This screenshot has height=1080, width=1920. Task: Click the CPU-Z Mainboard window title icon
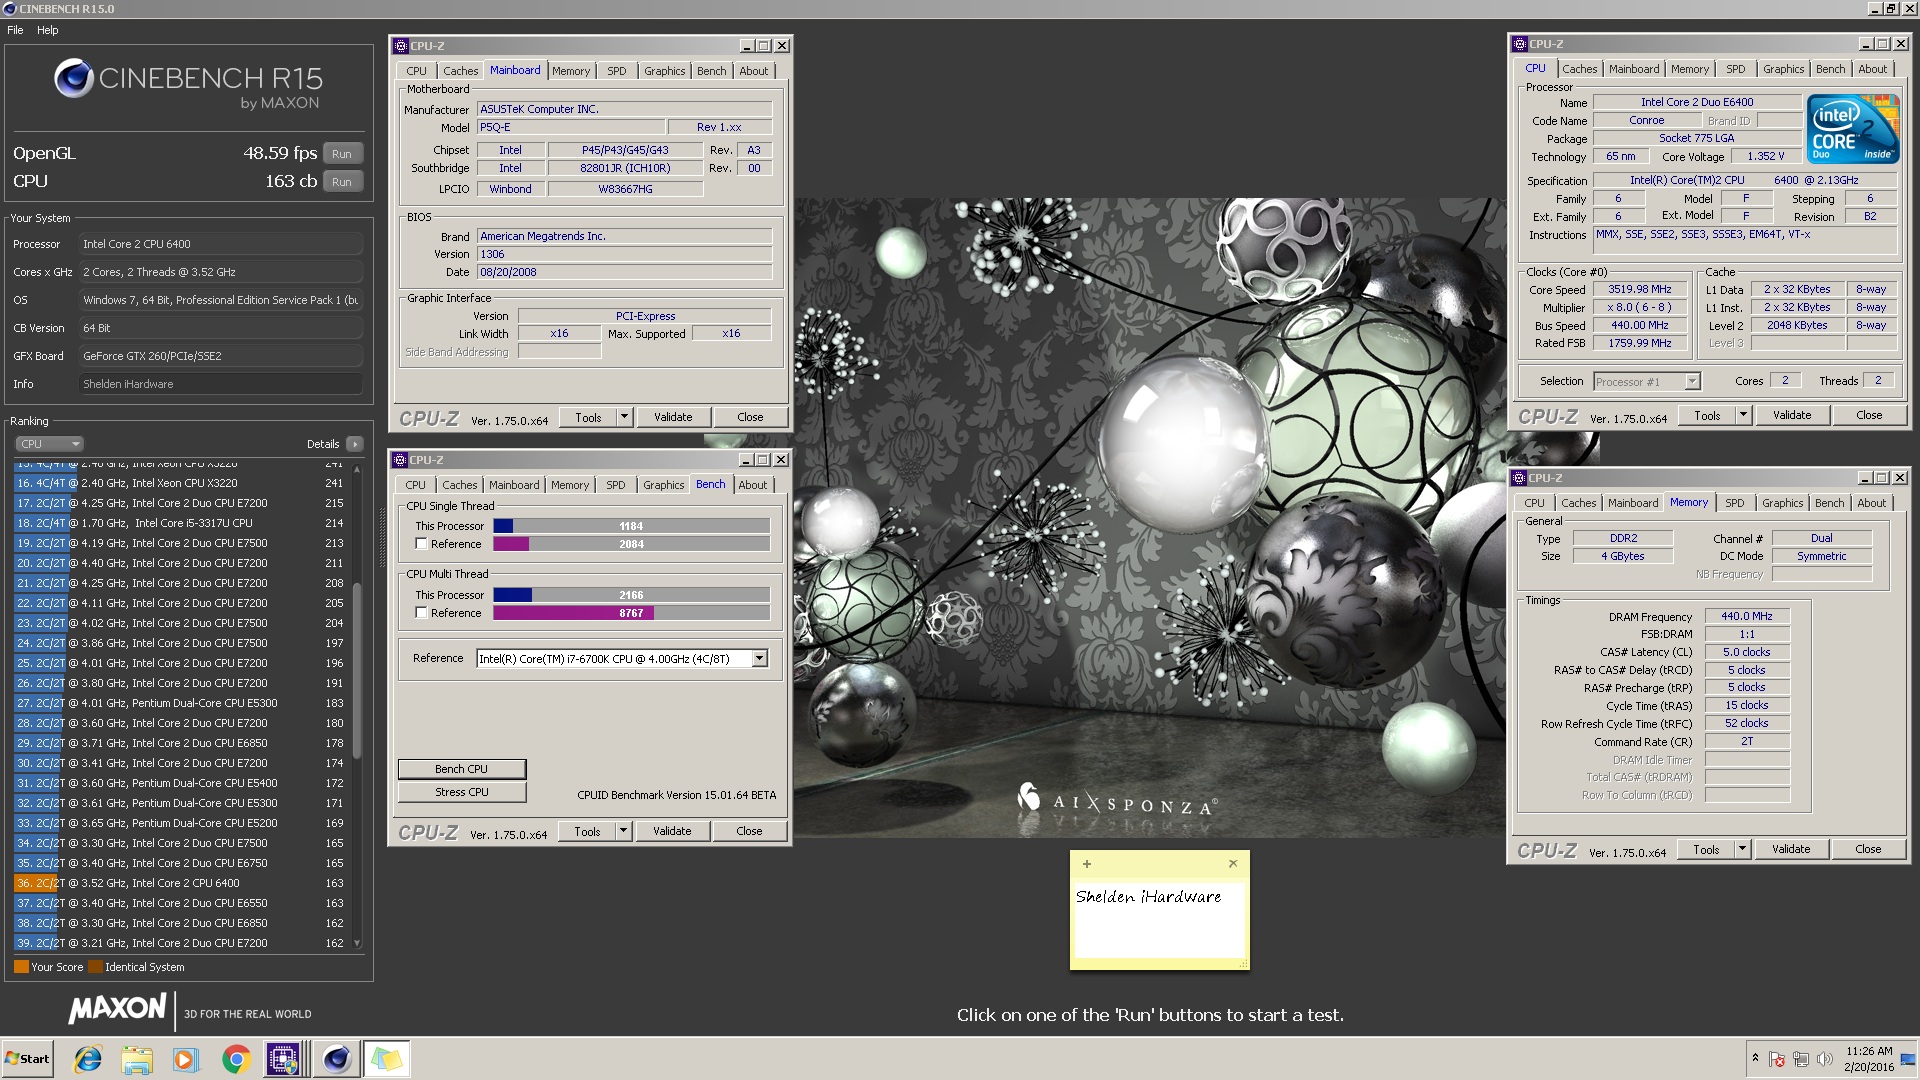[401, 46]
